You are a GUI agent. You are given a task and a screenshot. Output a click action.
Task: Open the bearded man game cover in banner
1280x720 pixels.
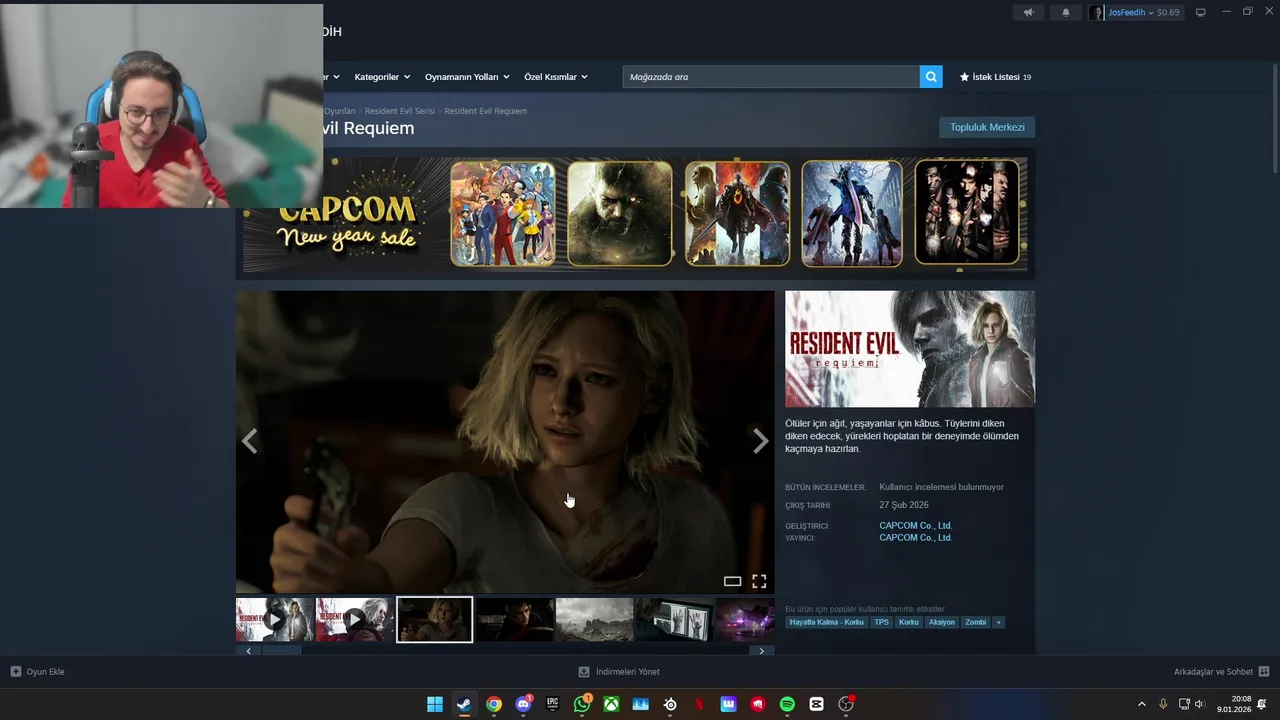620,213
